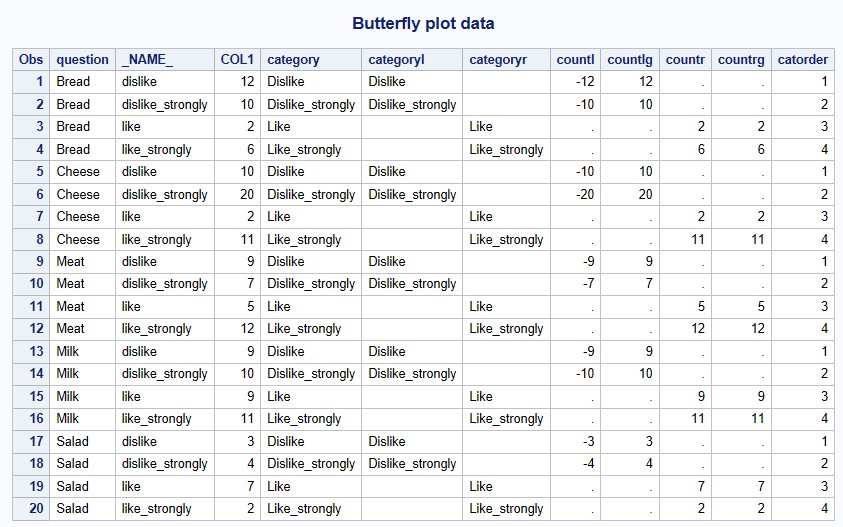
Task: Click the Obs column header
Action: (31, 60)
